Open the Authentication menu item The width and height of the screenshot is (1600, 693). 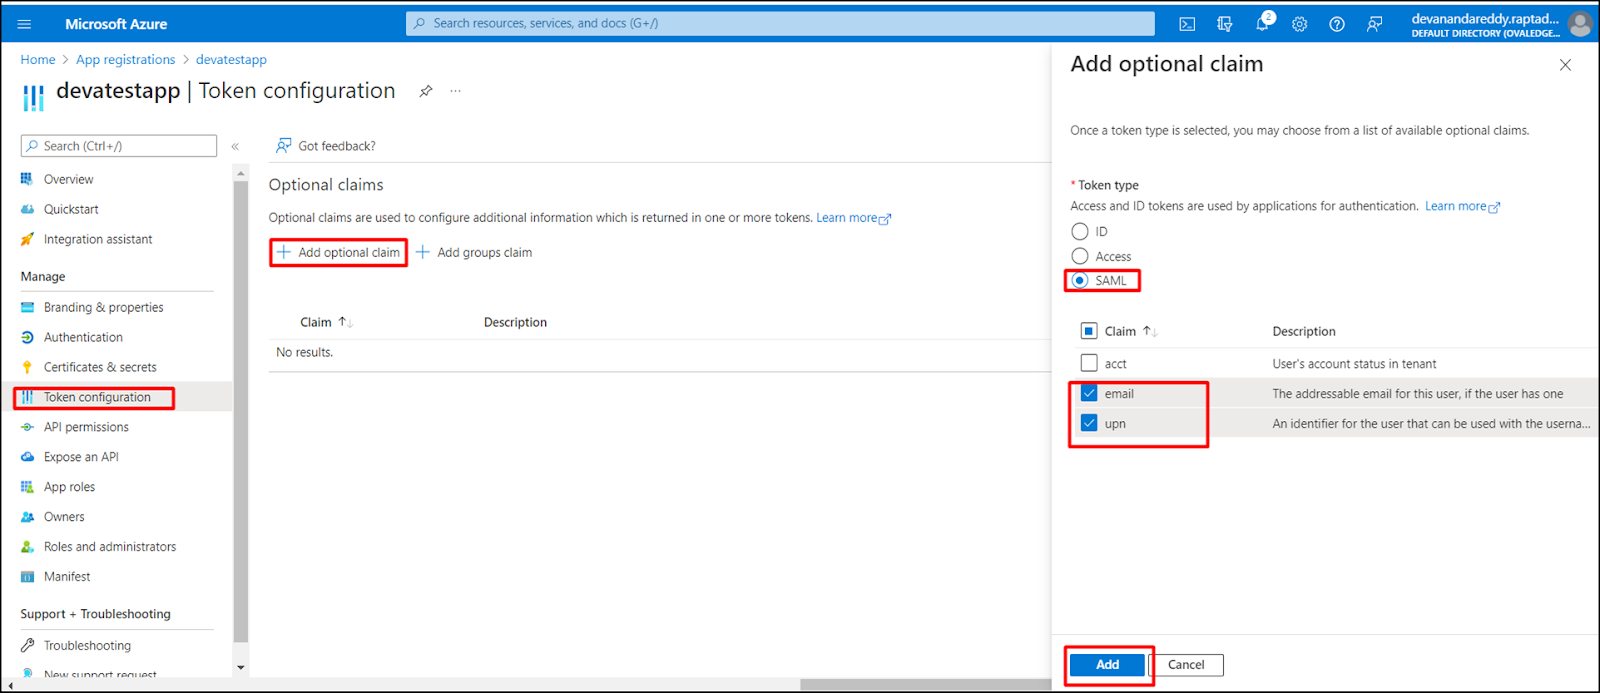[x=83, y=337]
